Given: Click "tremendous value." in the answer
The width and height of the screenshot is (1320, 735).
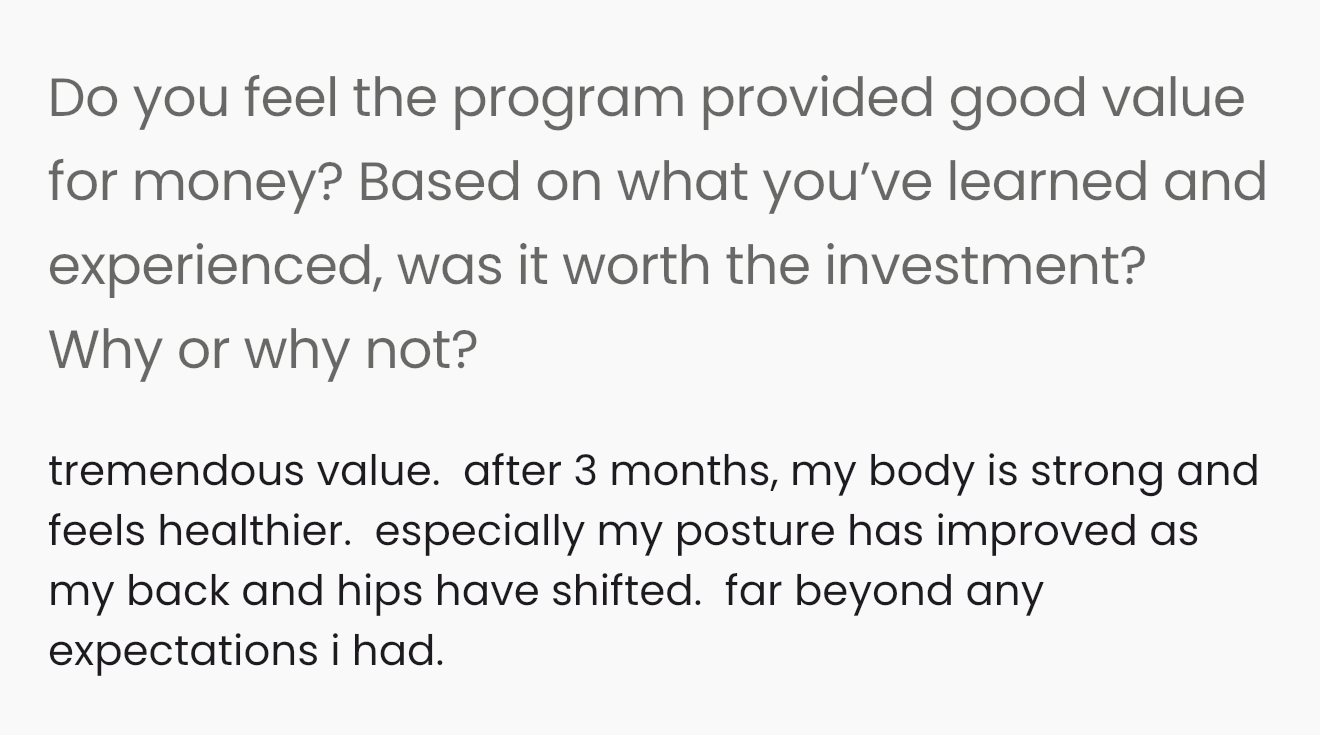Looking at the screenshot, I should [x=243, y=471].
